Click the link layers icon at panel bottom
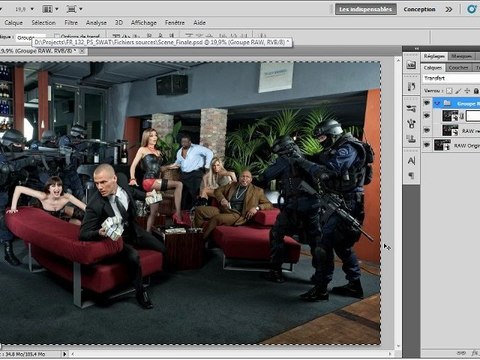This screenshot has height=360, width=480. (x=462, y=353)
